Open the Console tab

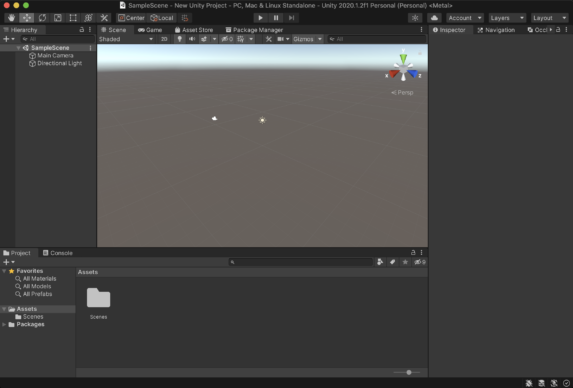(58, 253)
